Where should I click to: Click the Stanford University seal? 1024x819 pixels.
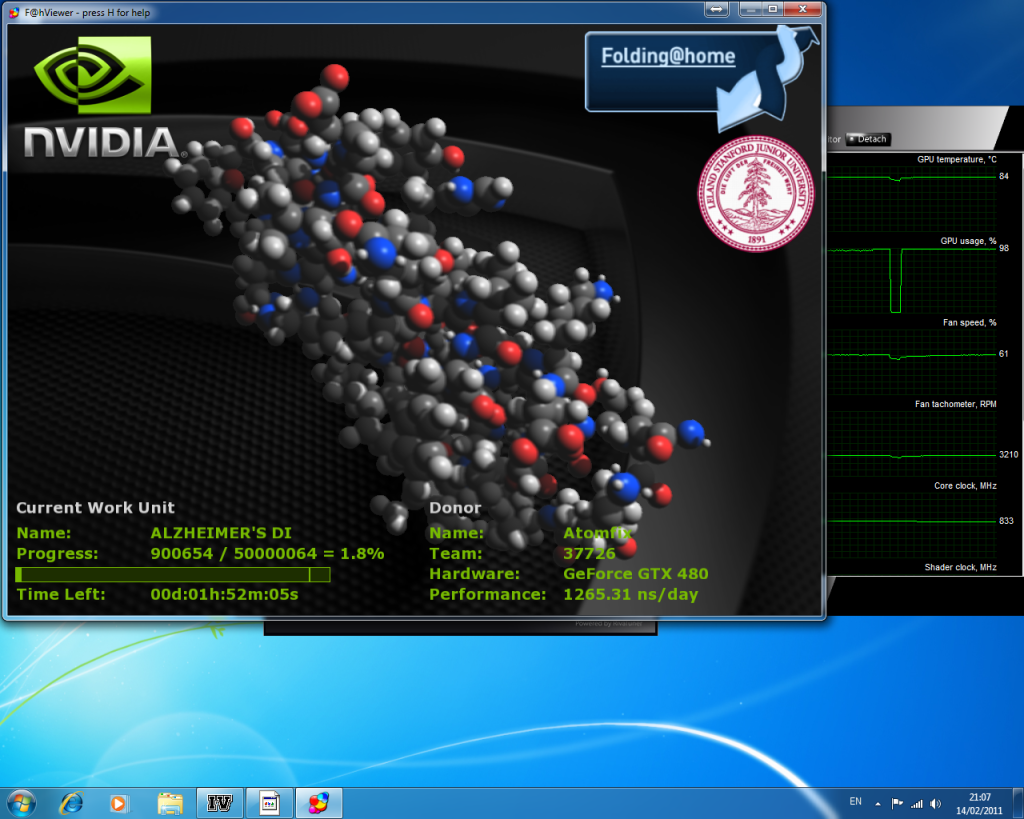(x=756, y=193)
